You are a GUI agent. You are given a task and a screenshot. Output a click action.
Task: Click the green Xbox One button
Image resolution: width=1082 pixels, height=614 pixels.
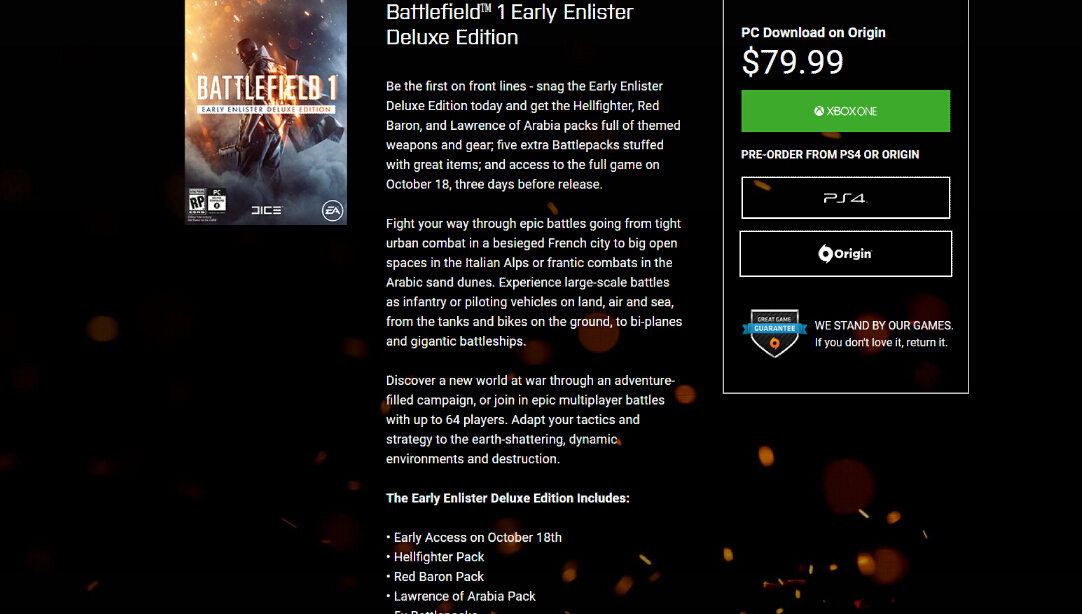click(845, 111)
